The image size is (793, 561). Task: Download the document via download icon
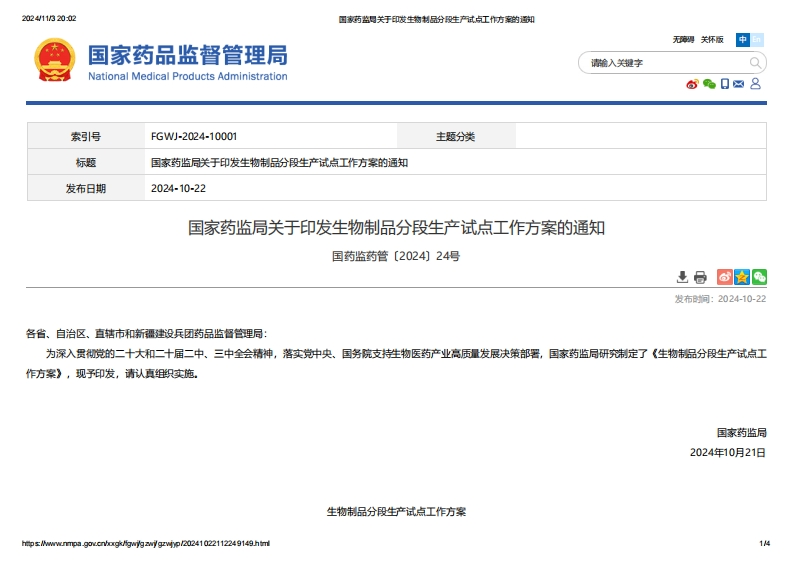click(x=683, y=277)
